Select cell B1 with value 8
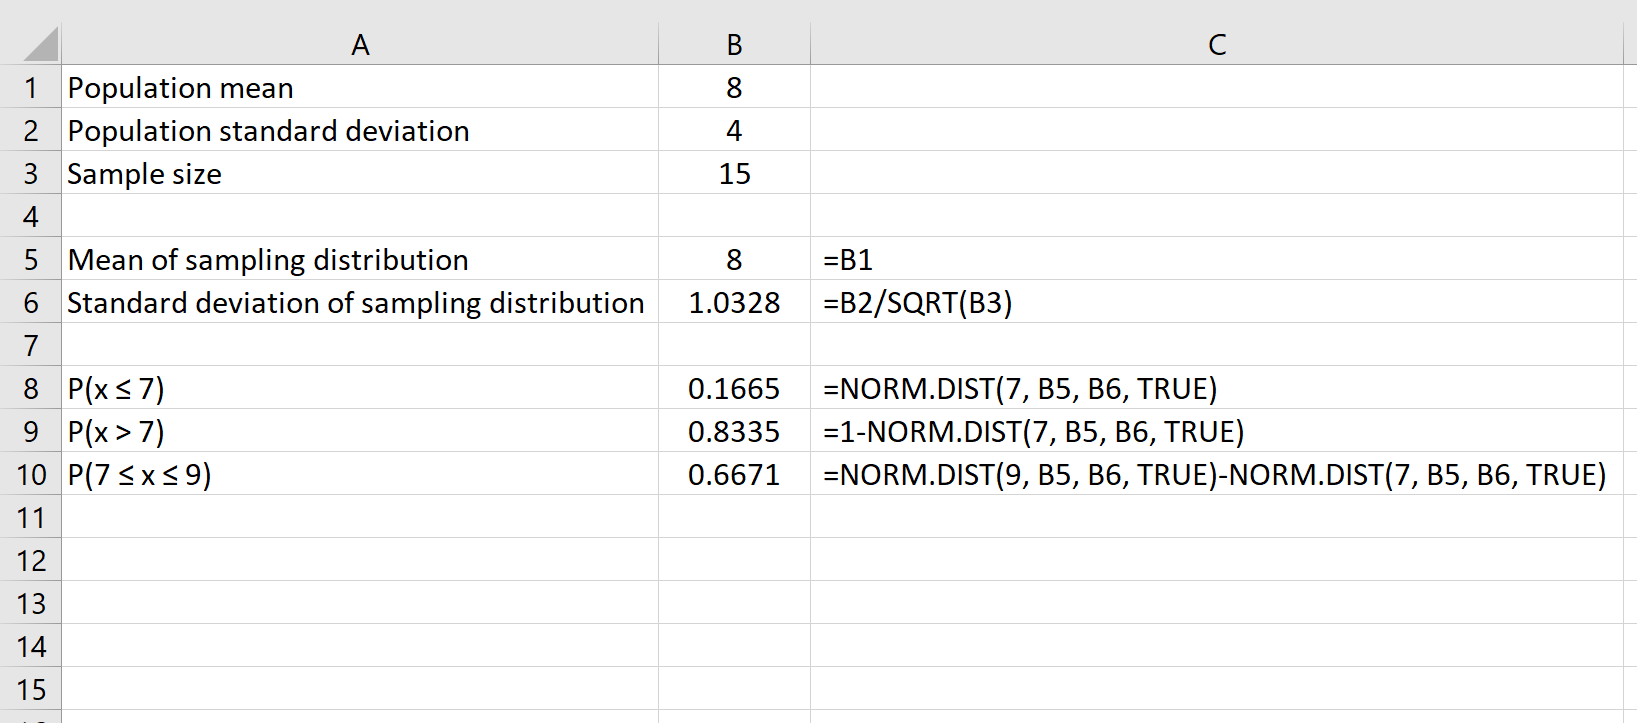 734,87
